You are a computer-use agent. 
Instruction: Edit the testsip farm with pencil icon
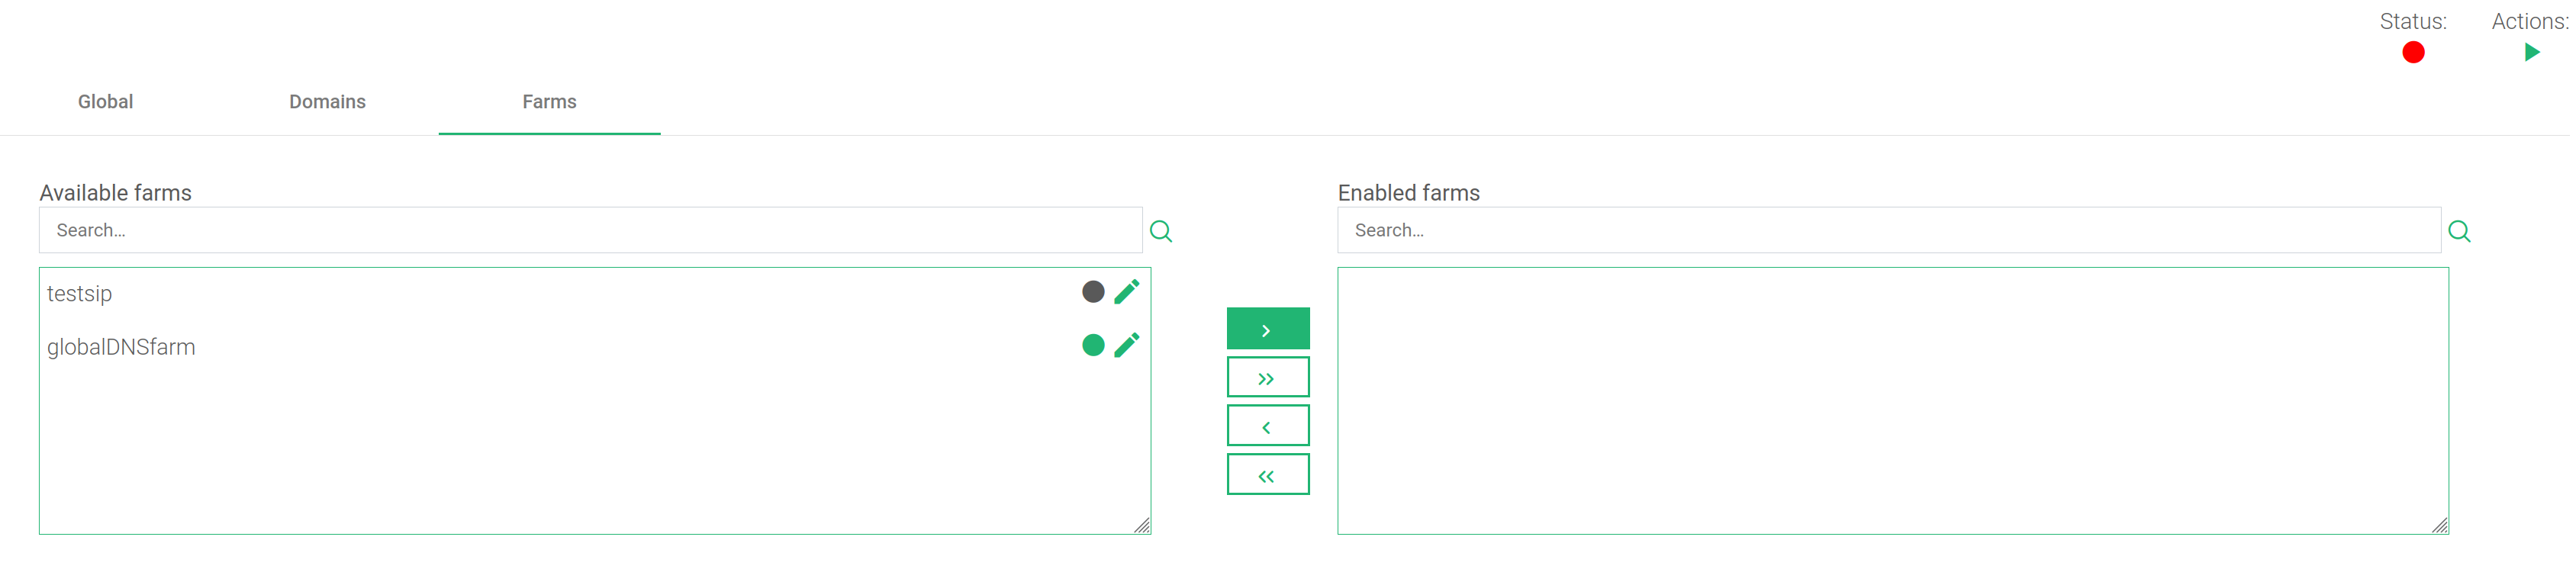[x=1127, y=291]
